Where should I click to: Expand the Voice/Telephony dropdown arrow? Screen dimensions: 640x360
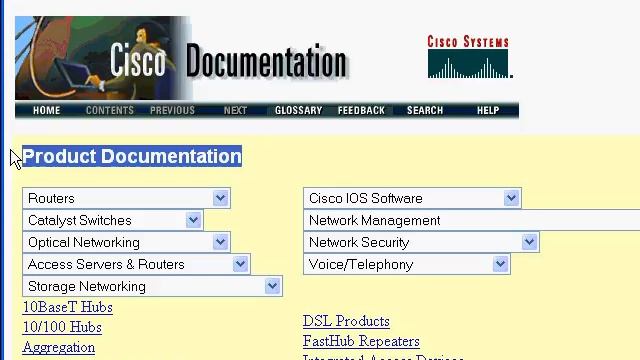[x=500, y=264]
